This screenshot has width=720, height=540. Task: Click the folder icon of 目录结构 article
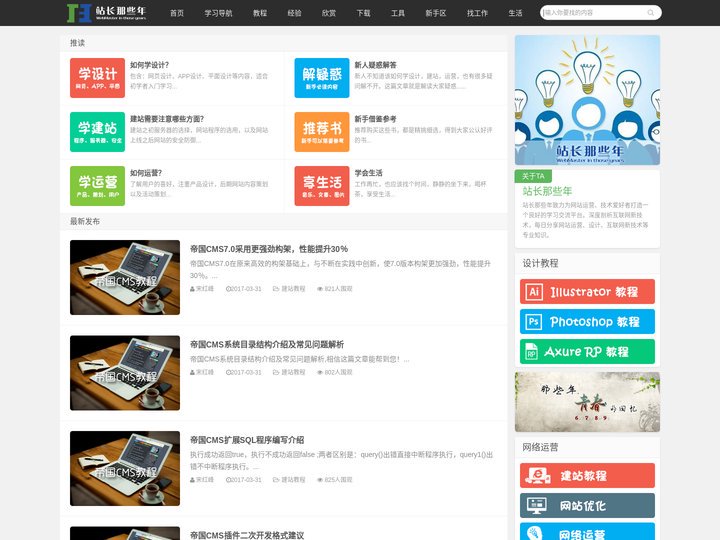point(276,372)
